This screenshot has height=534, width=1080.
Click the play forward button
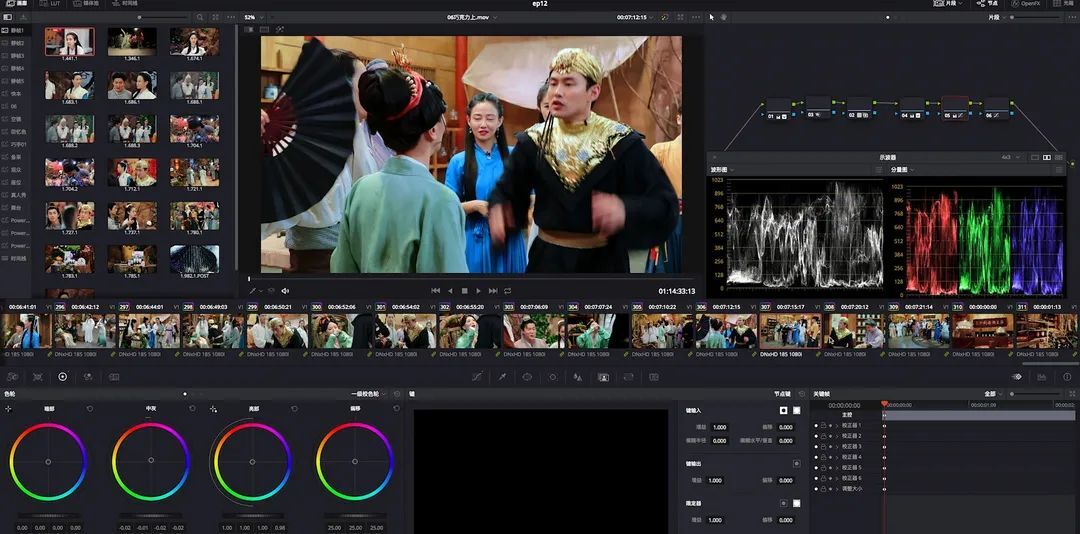pos(479,291)
